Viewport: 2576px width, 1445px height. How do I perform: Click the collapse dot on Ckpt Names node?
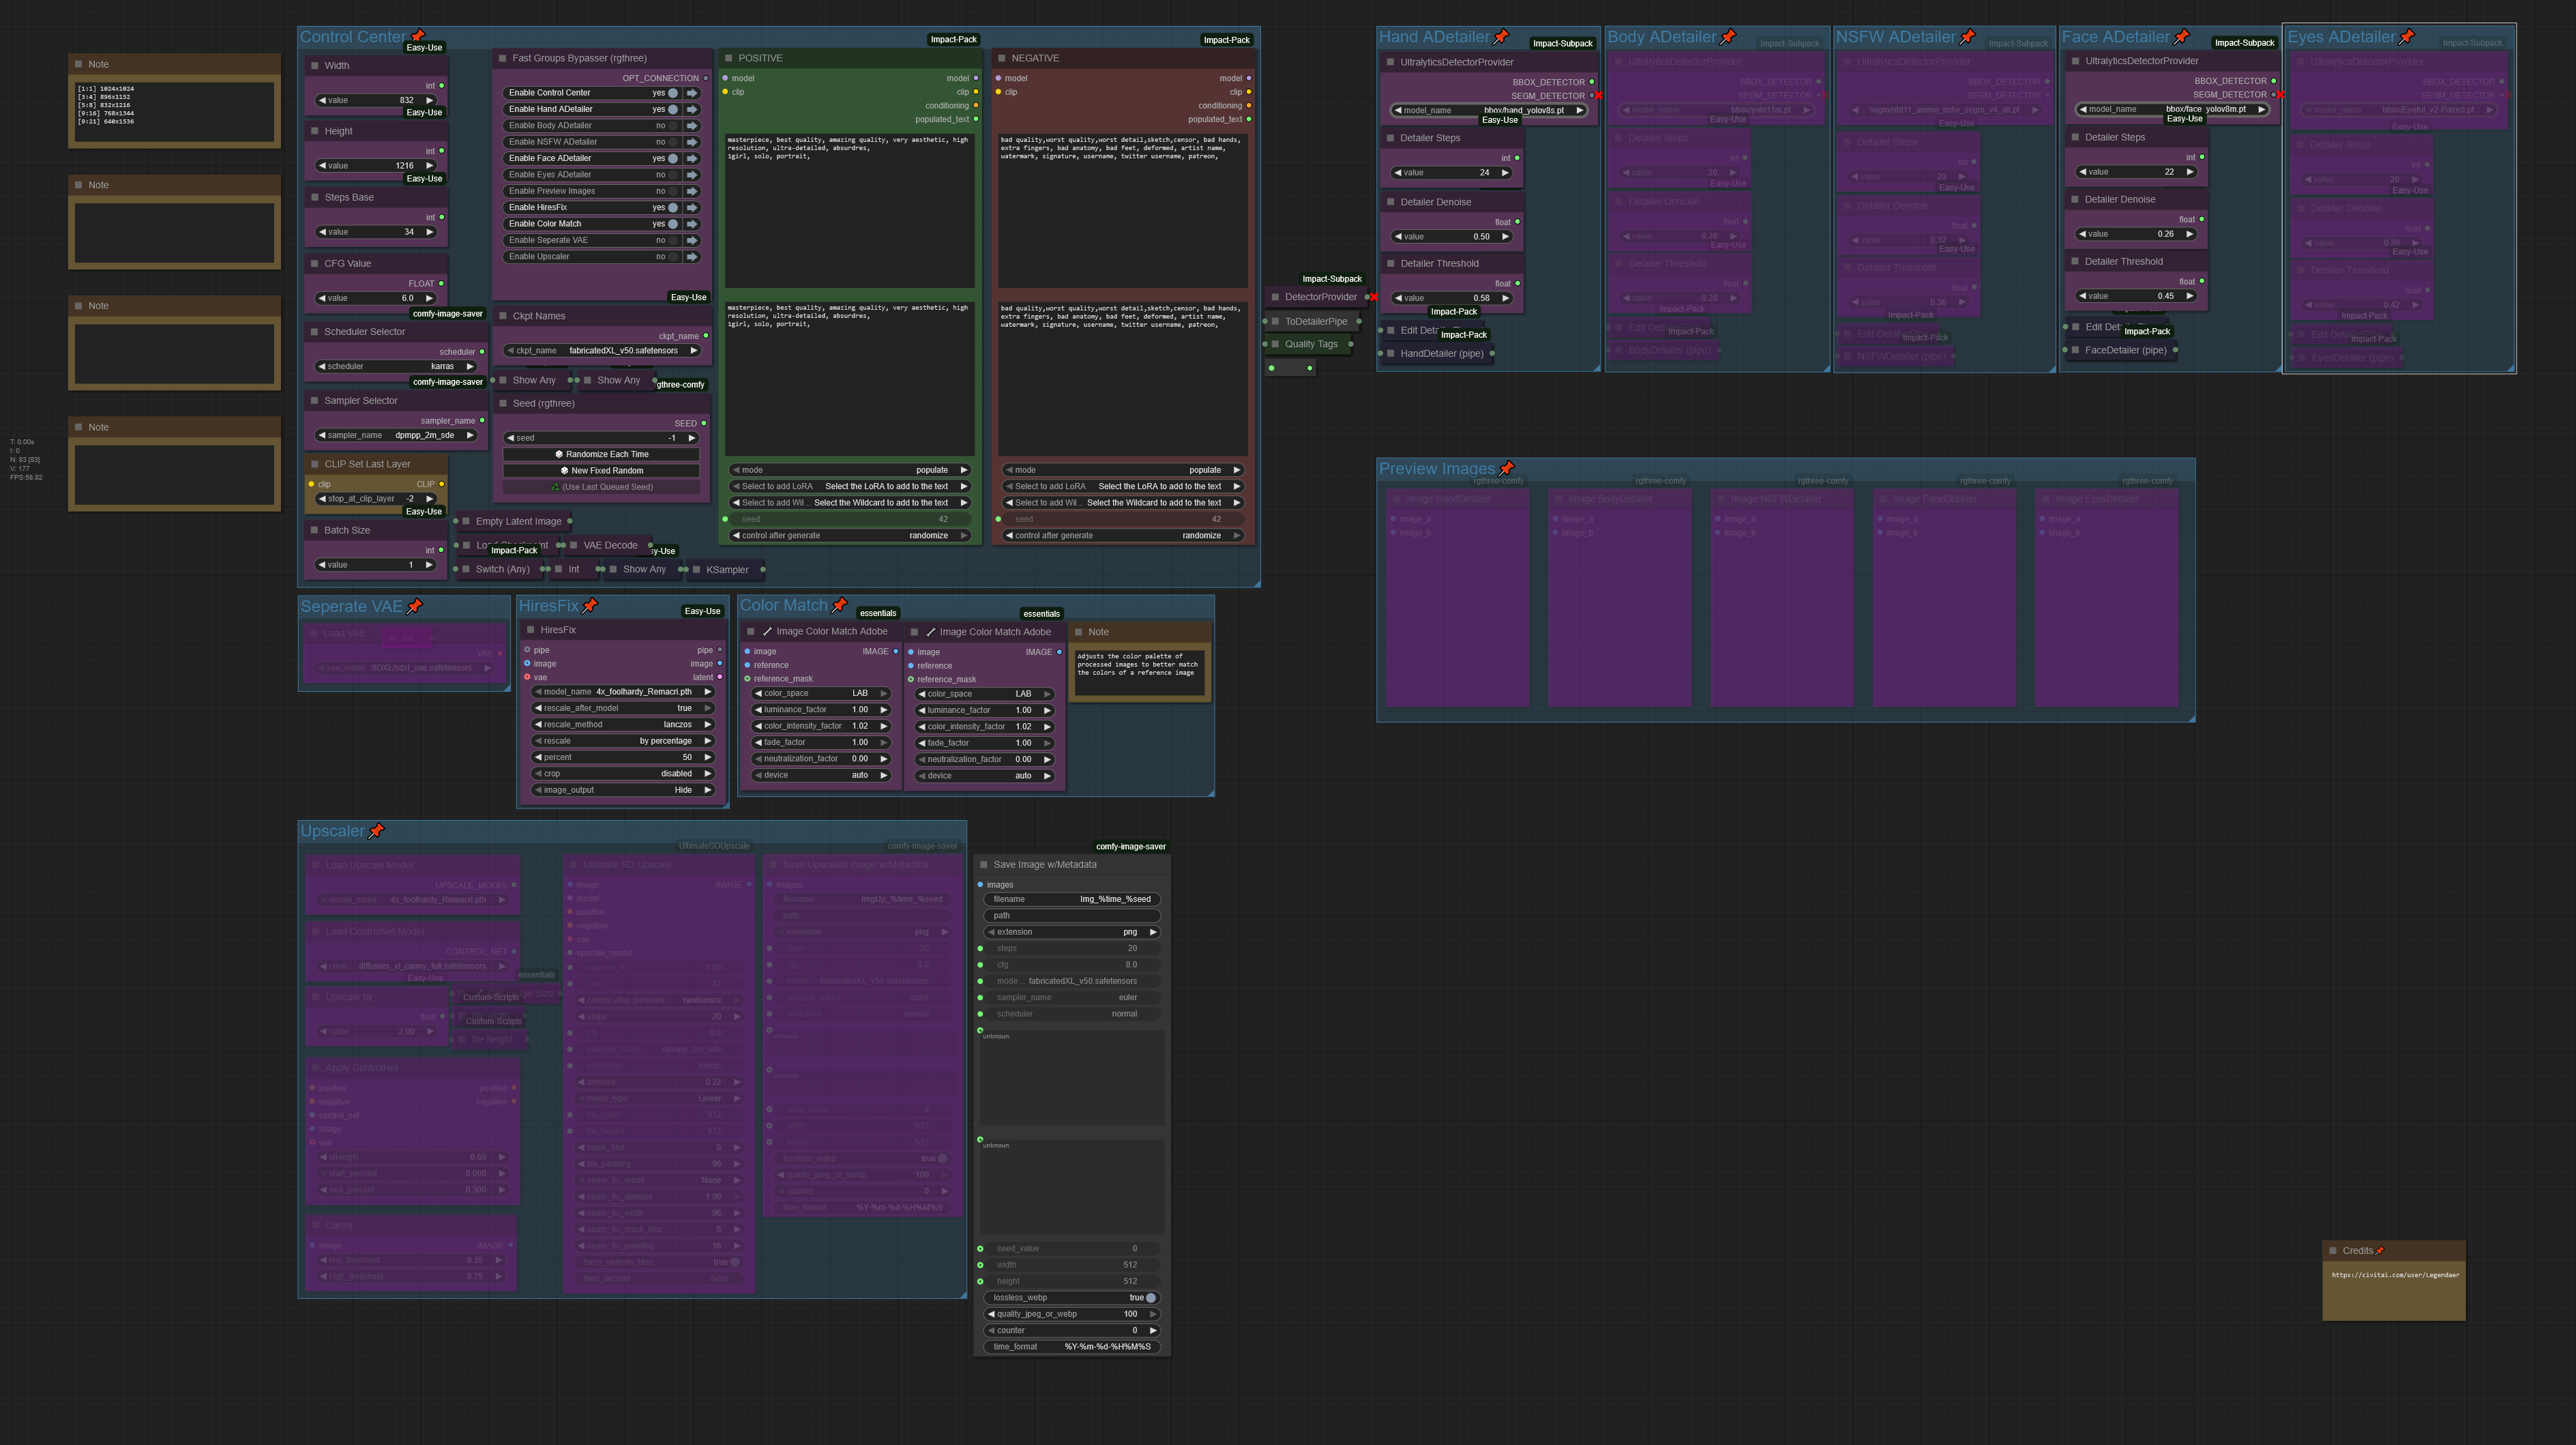[502, 316]
